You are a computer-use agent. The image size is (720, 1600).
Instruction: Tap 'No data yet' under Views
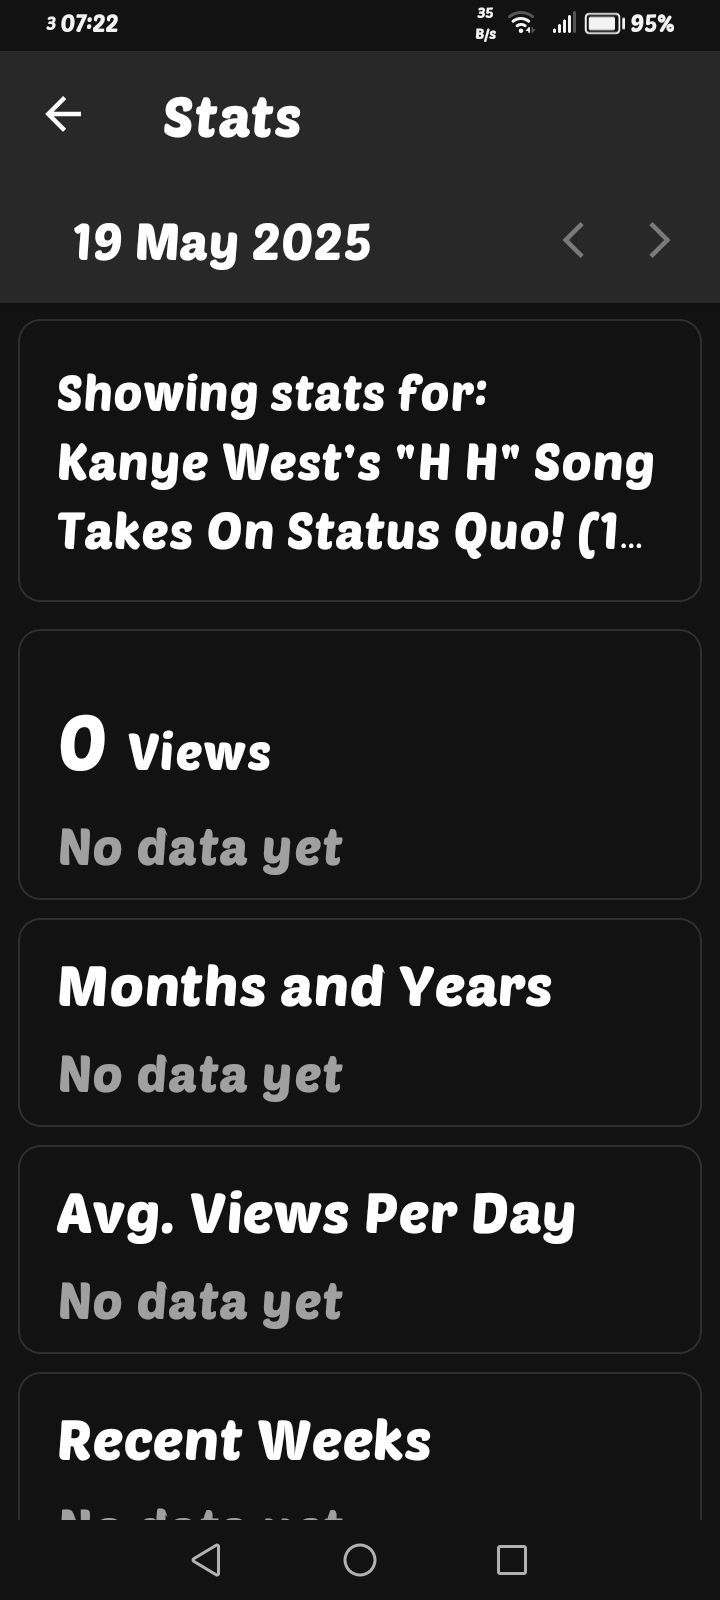tap(200, 847)
